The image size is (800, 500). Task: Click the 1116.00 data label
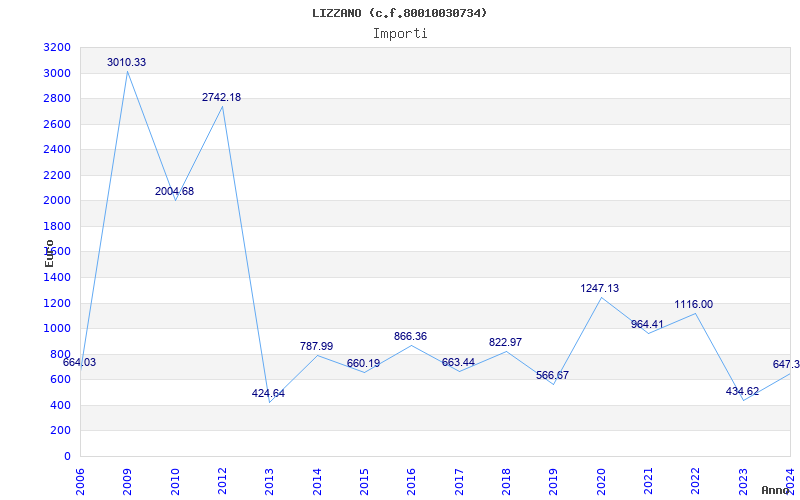coord(694,305)
